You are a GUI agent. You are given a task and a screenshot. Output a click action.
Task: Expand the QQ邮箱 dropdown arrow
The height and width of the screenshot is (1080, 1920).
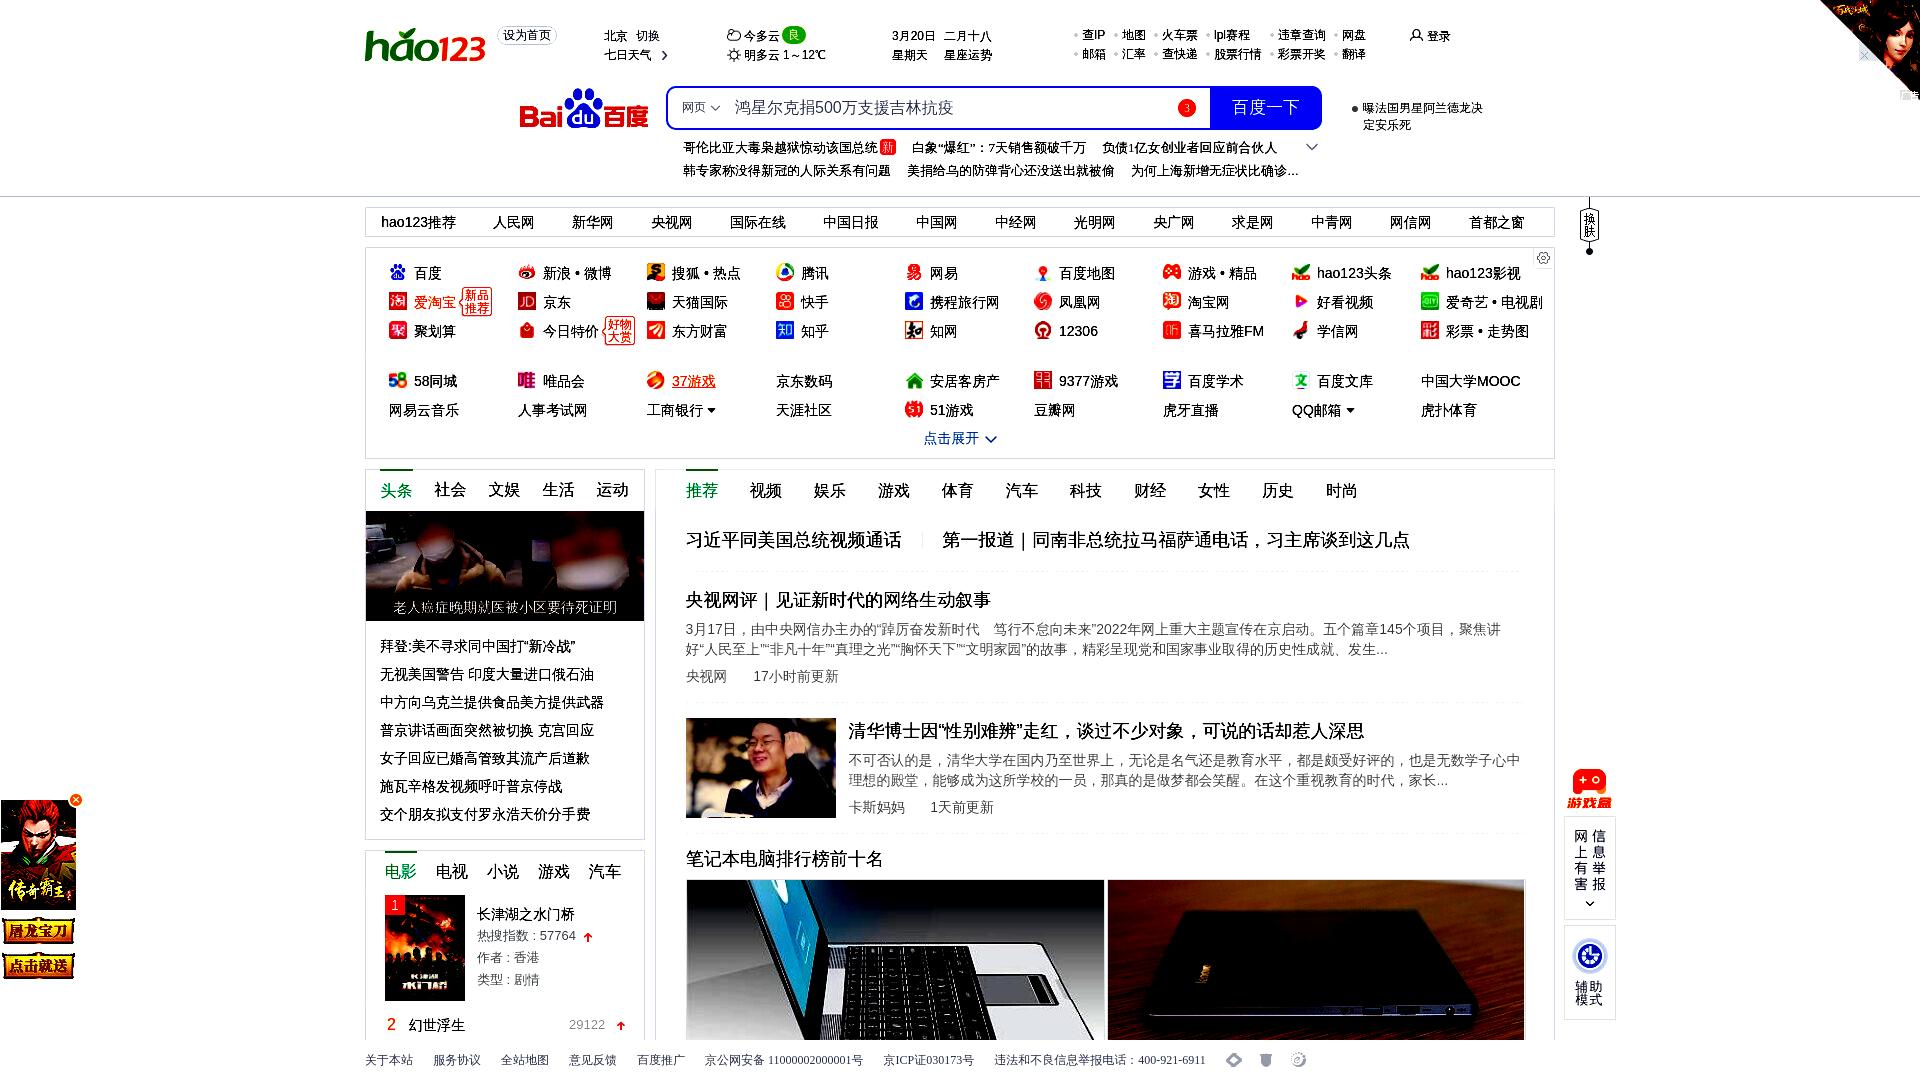click(x=1350, y=410)
